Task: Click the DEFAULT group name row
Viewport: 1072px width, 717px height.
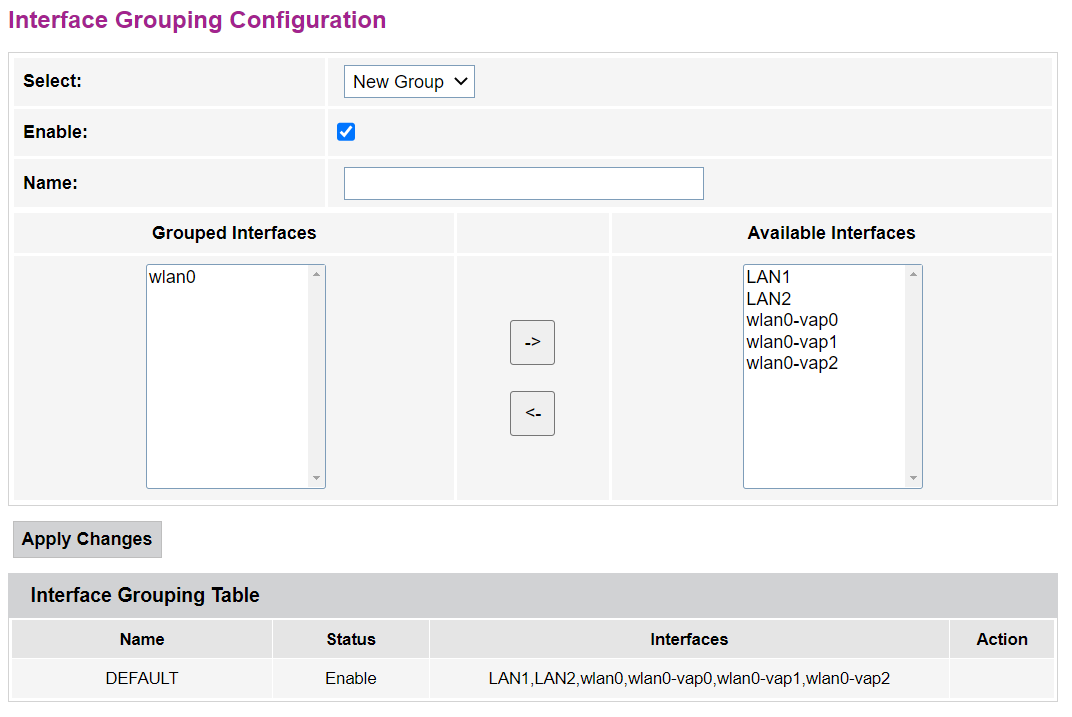Action: pos(142,678)
